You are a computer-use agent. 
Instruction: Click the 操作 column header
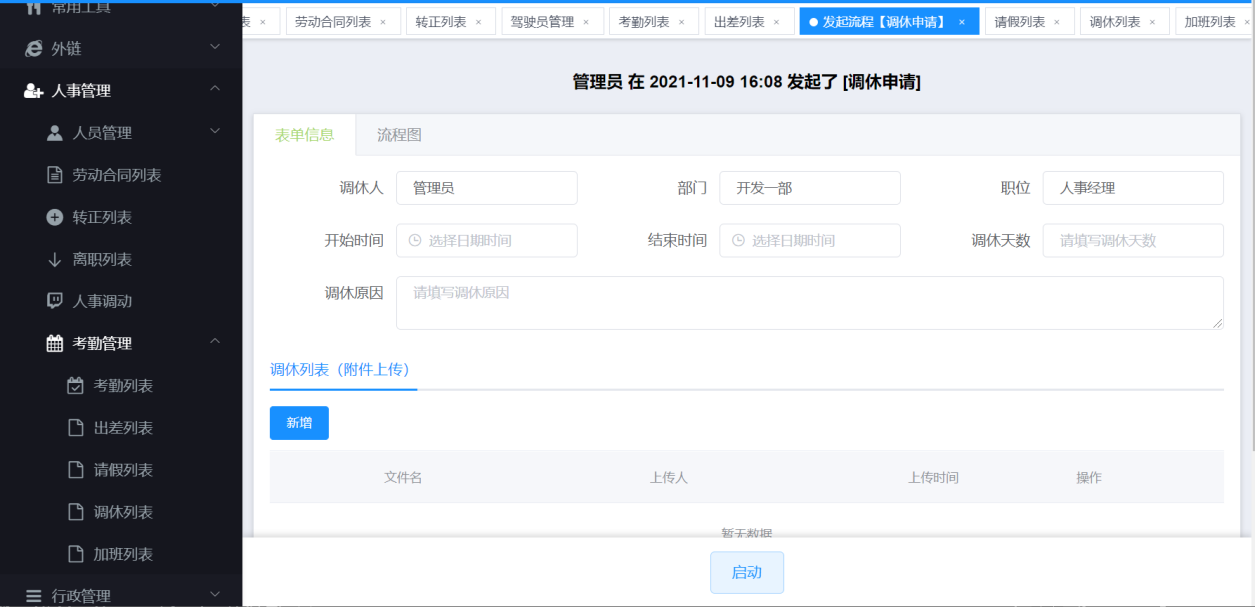pyautogui.click(x=1089, y=477)
